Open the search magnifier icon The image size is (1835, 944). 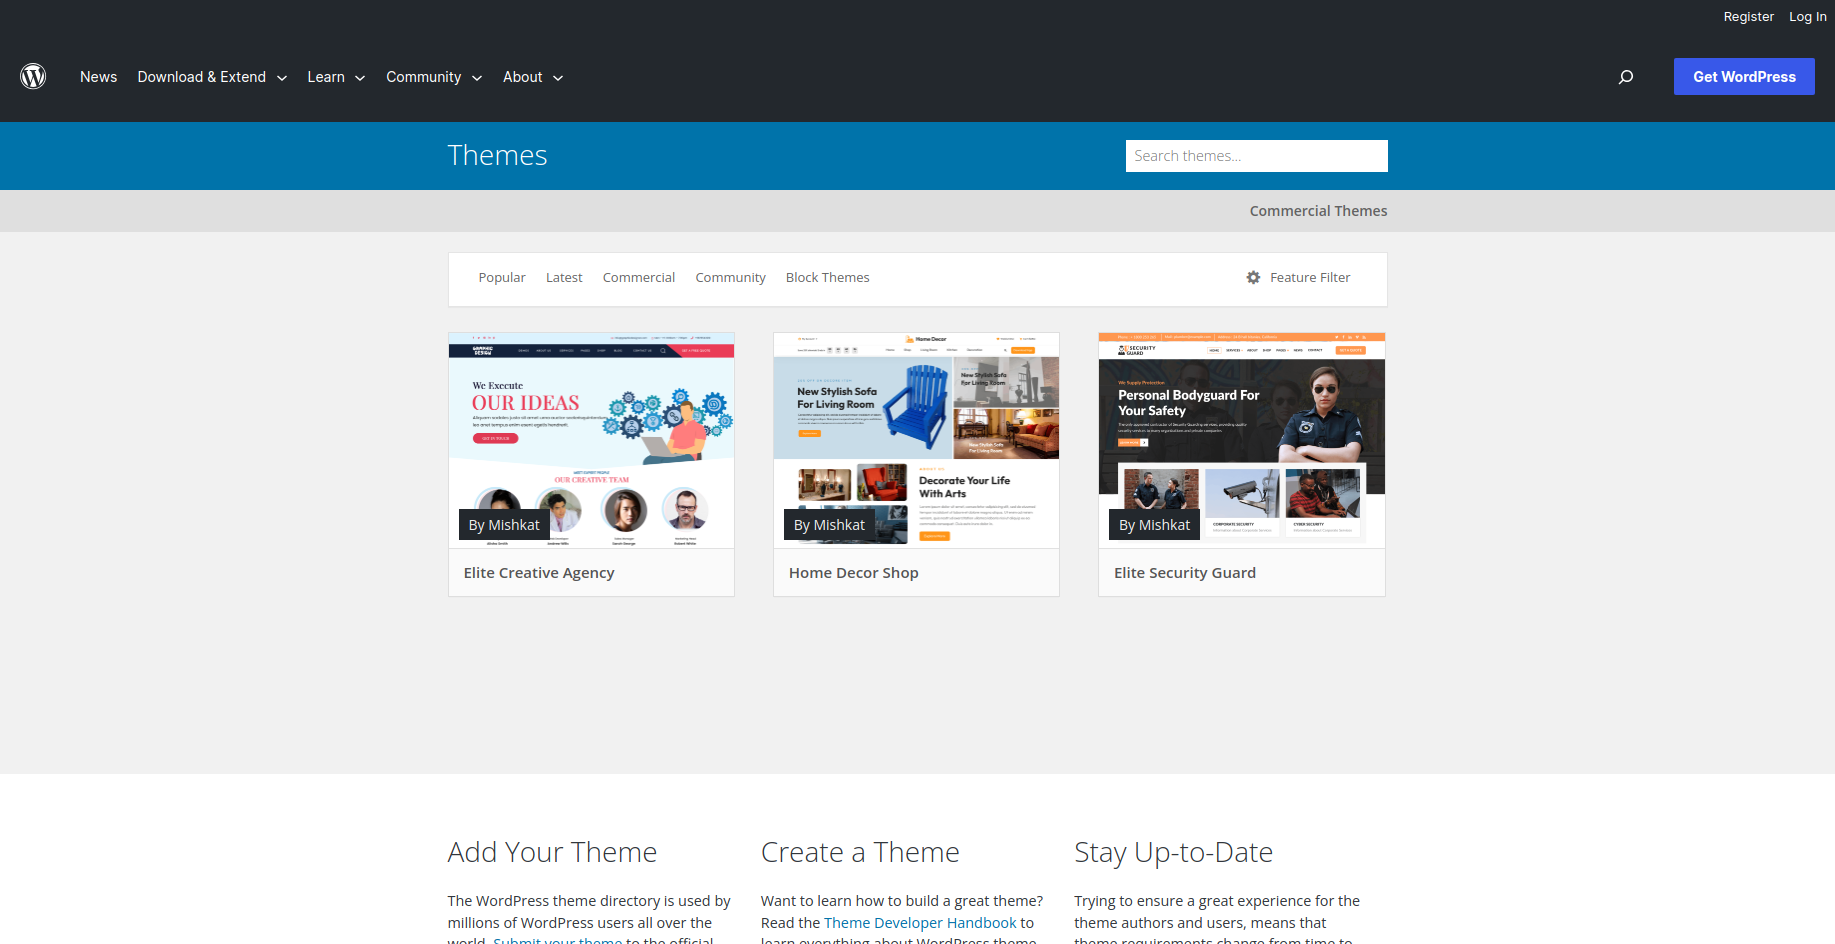pyautogui.click(x=1626, y=76)
